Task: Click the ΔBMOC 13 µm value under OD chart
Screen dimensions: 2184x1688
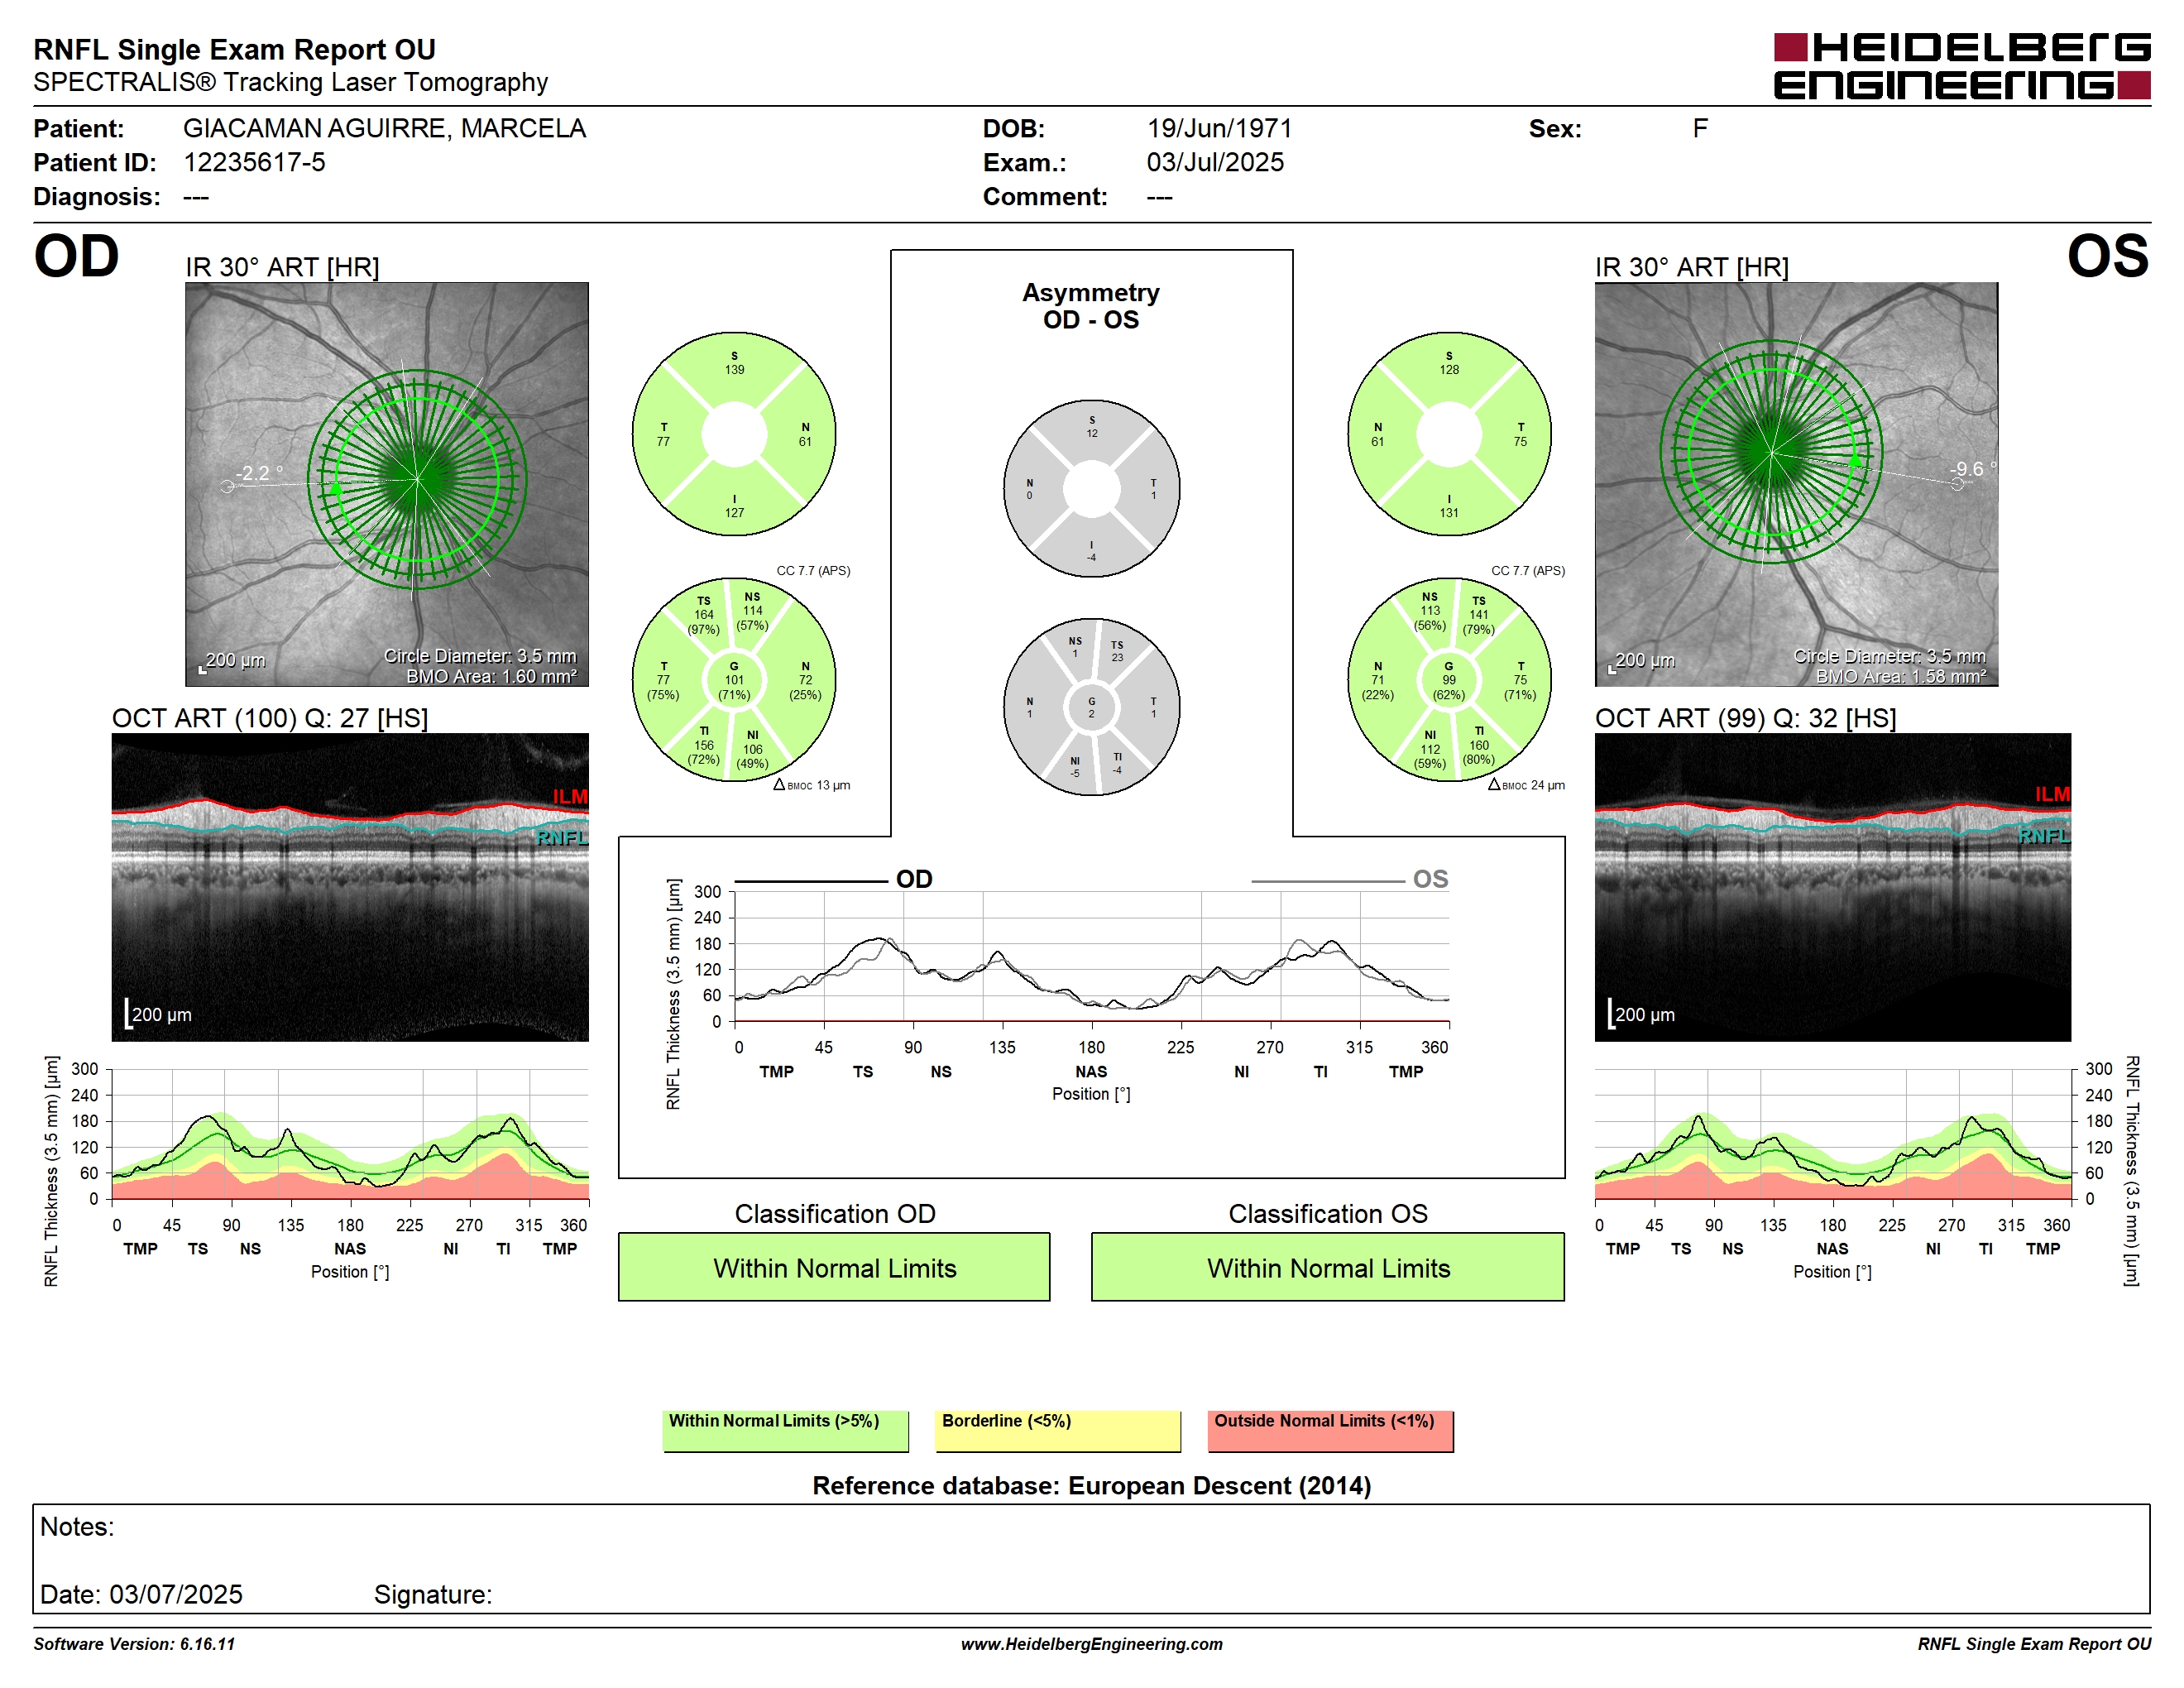Action: [812, 785]
